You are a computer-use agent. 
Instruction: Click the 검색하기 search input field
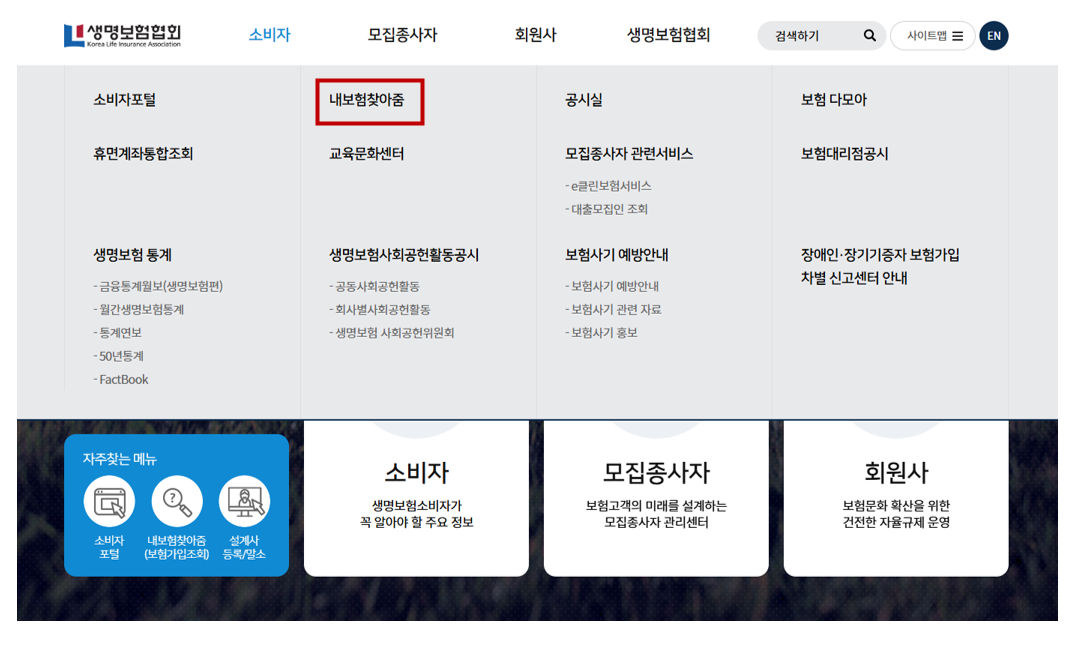click(810, 36)
